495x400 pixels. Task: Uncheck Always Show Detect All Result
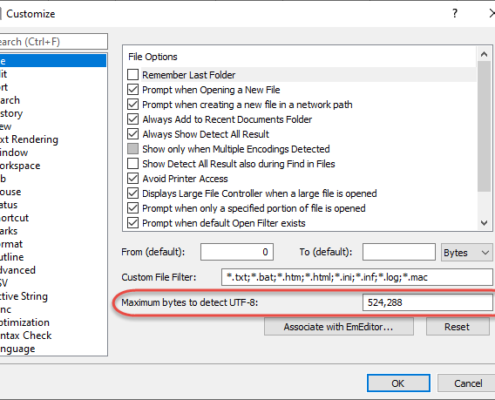[133, 134]
